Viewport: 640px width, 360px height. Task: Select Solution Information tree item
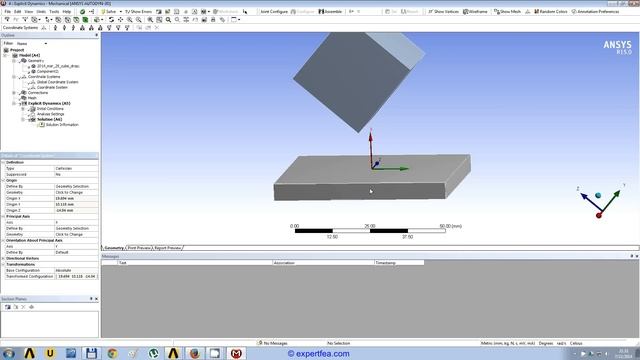(x=62, y=124)
